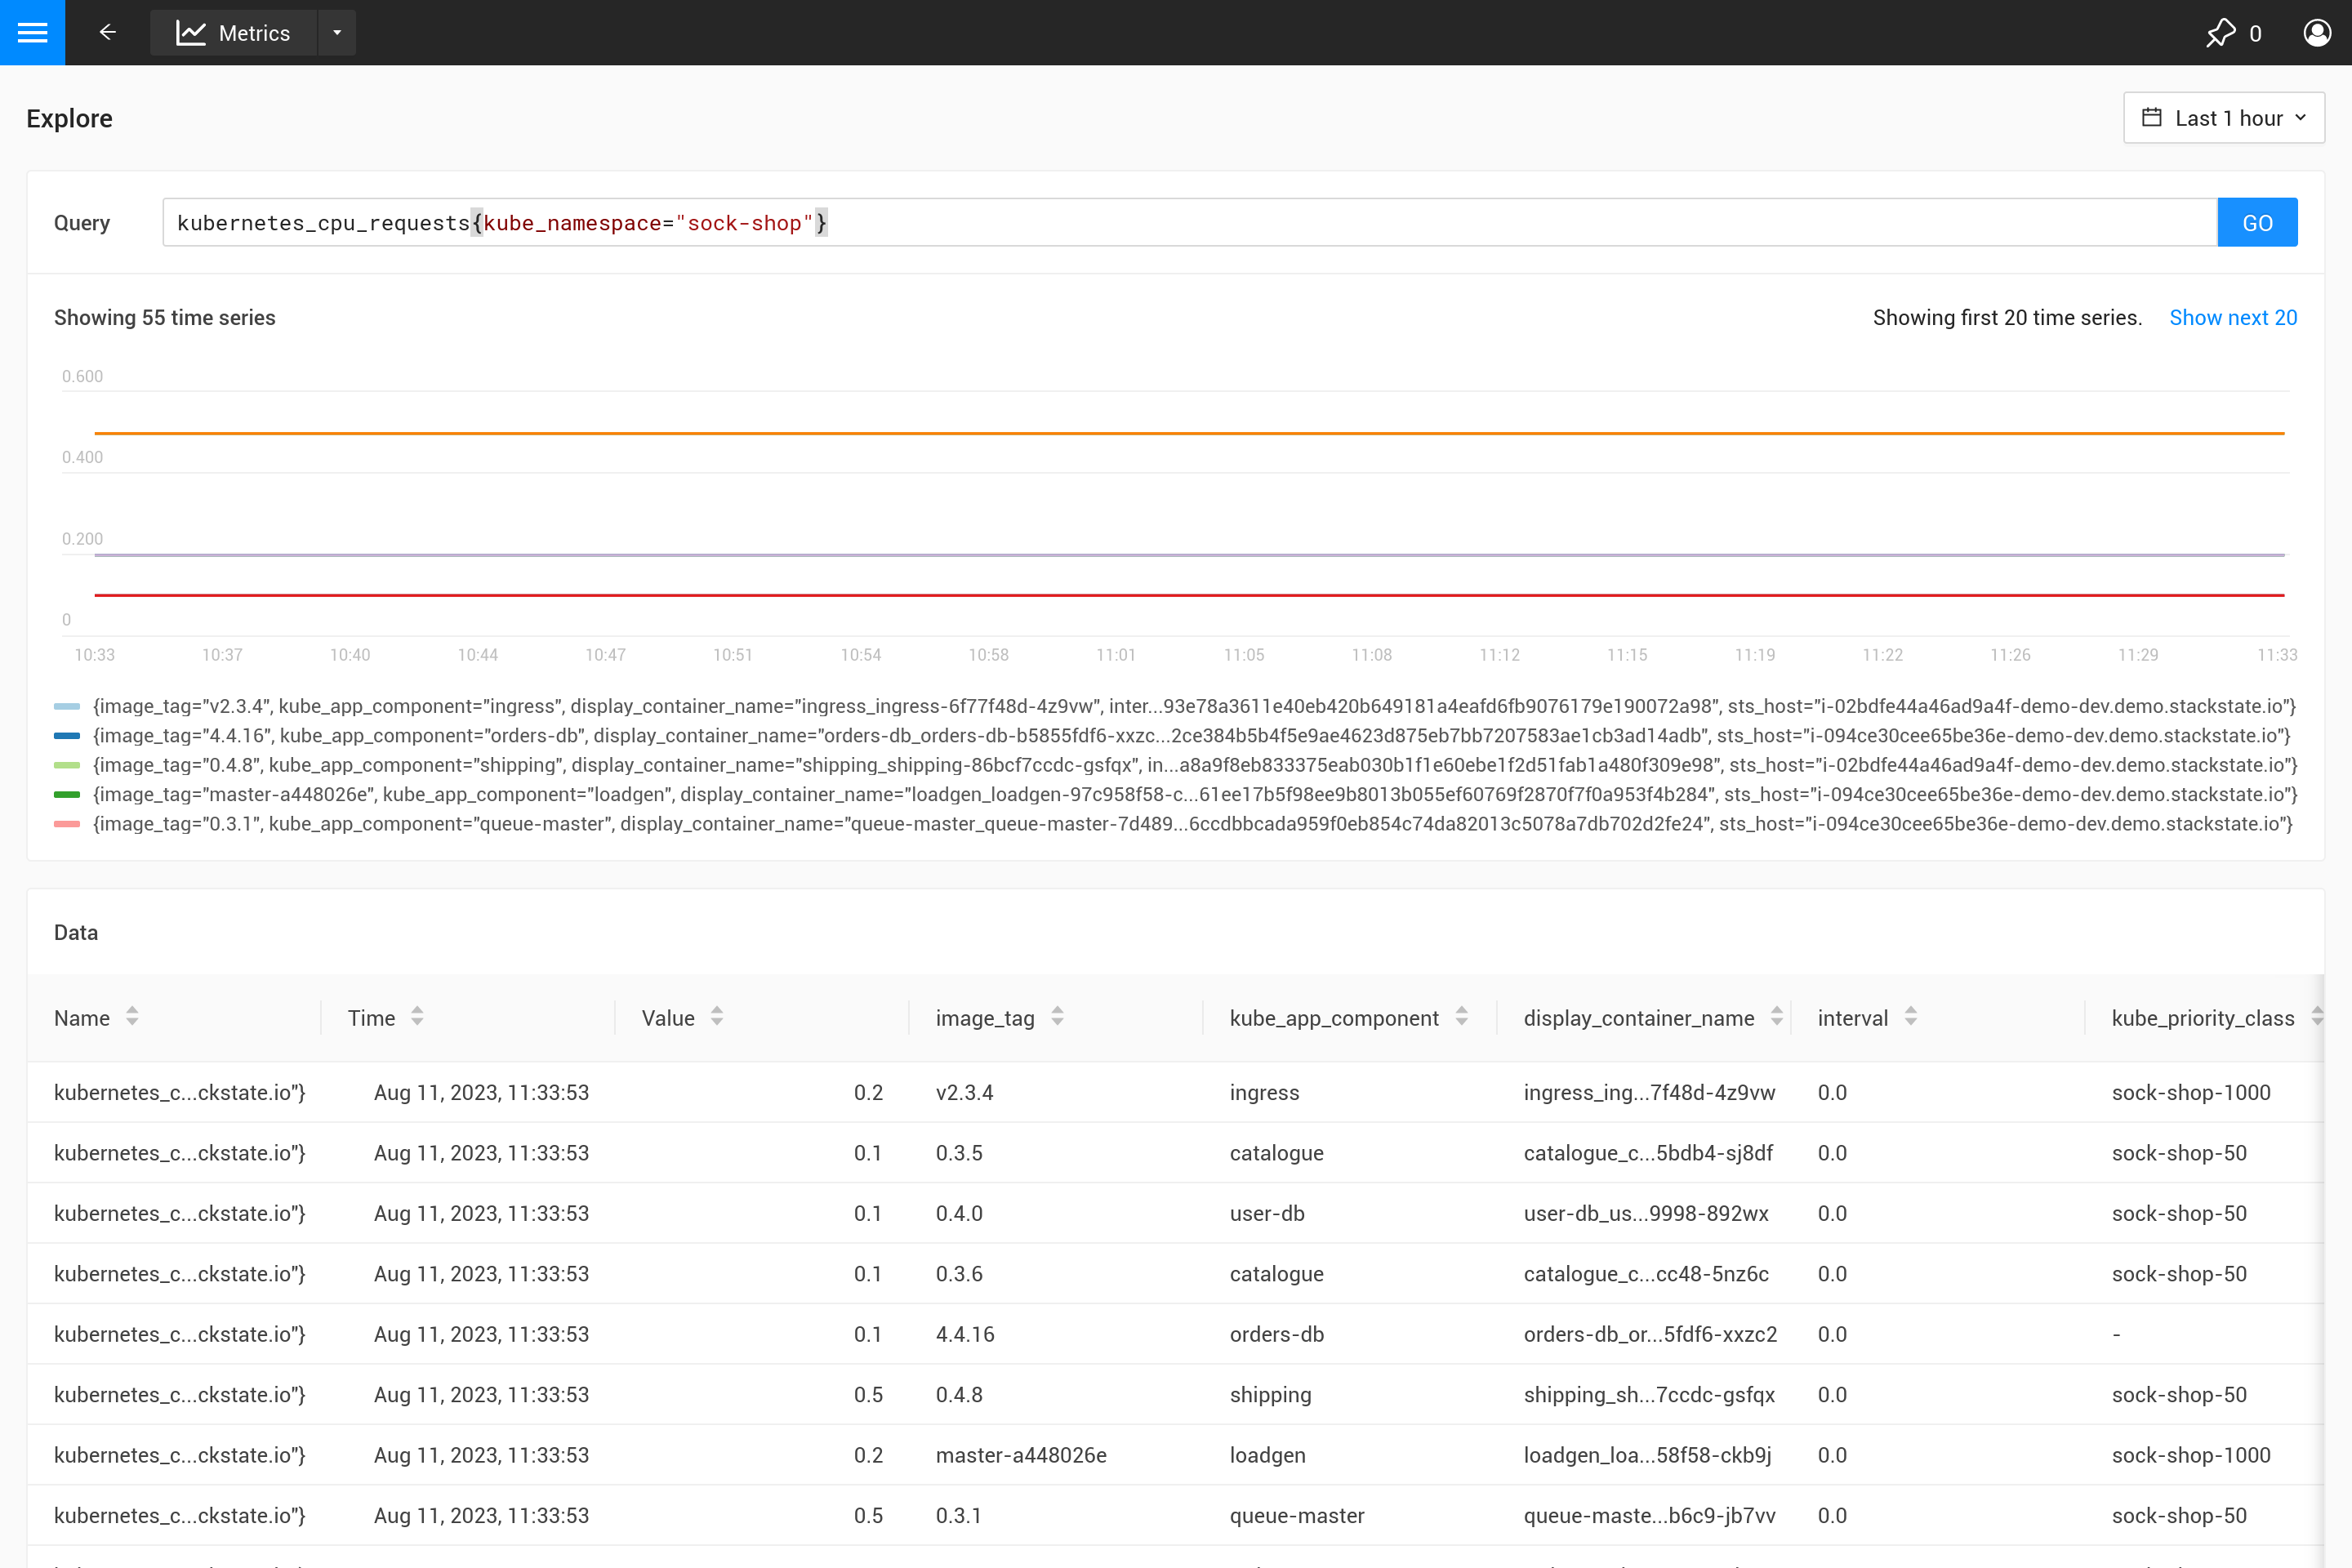Click the back arrow in the top bar

tap(107, 32)
